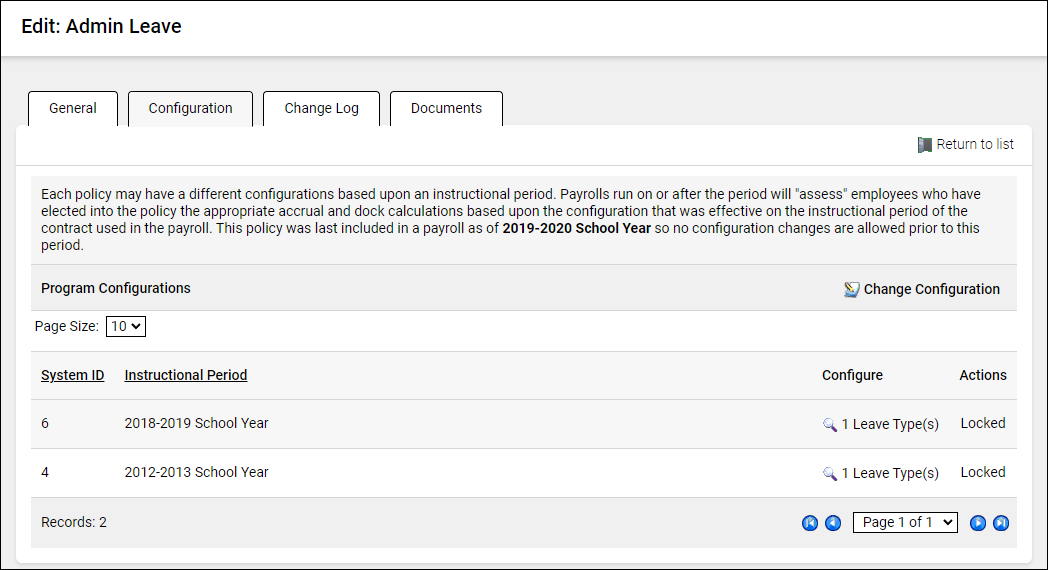Switch to the Change Log tab
The height and width of the screenshot is (570, 1048).
tap(321, 109)
